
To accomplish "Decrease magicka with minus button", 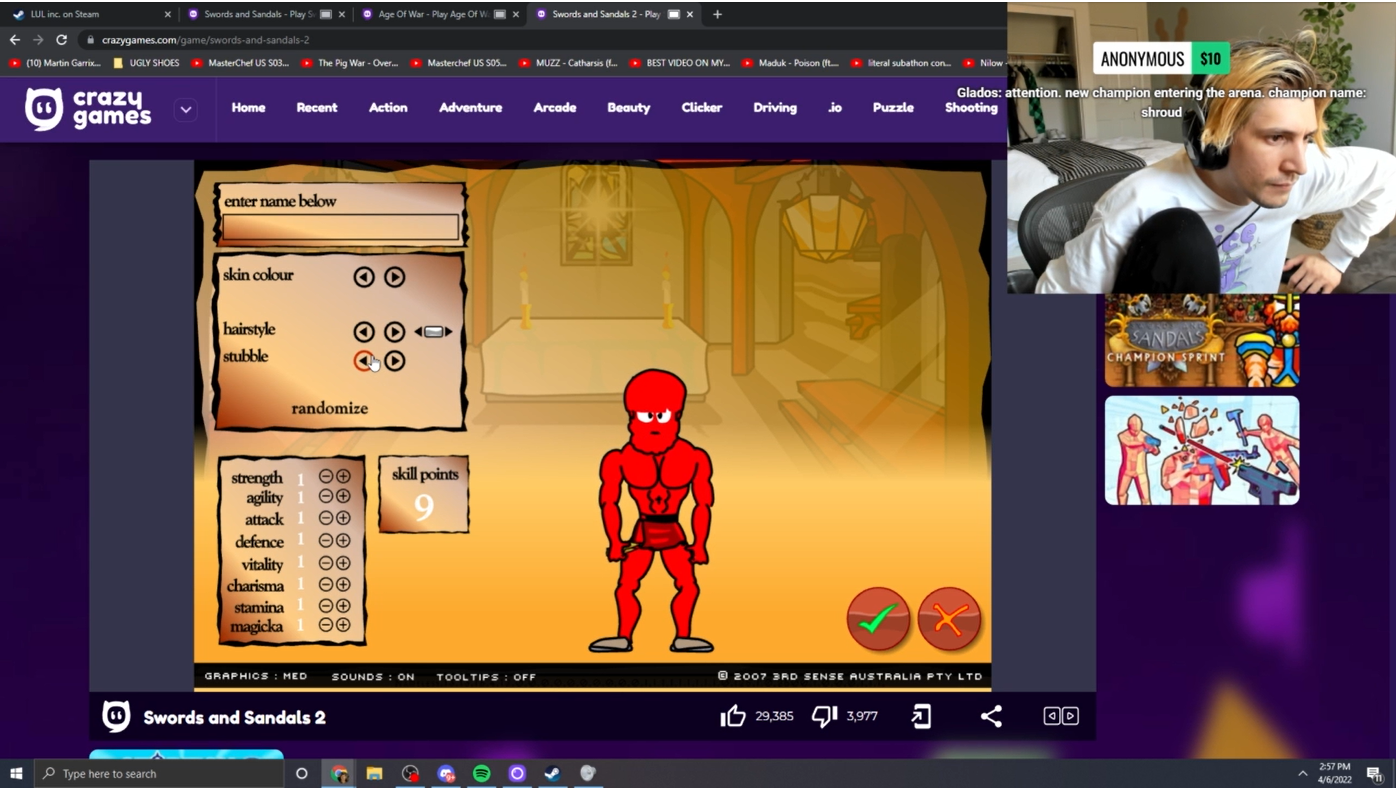I will pos(326,625).
